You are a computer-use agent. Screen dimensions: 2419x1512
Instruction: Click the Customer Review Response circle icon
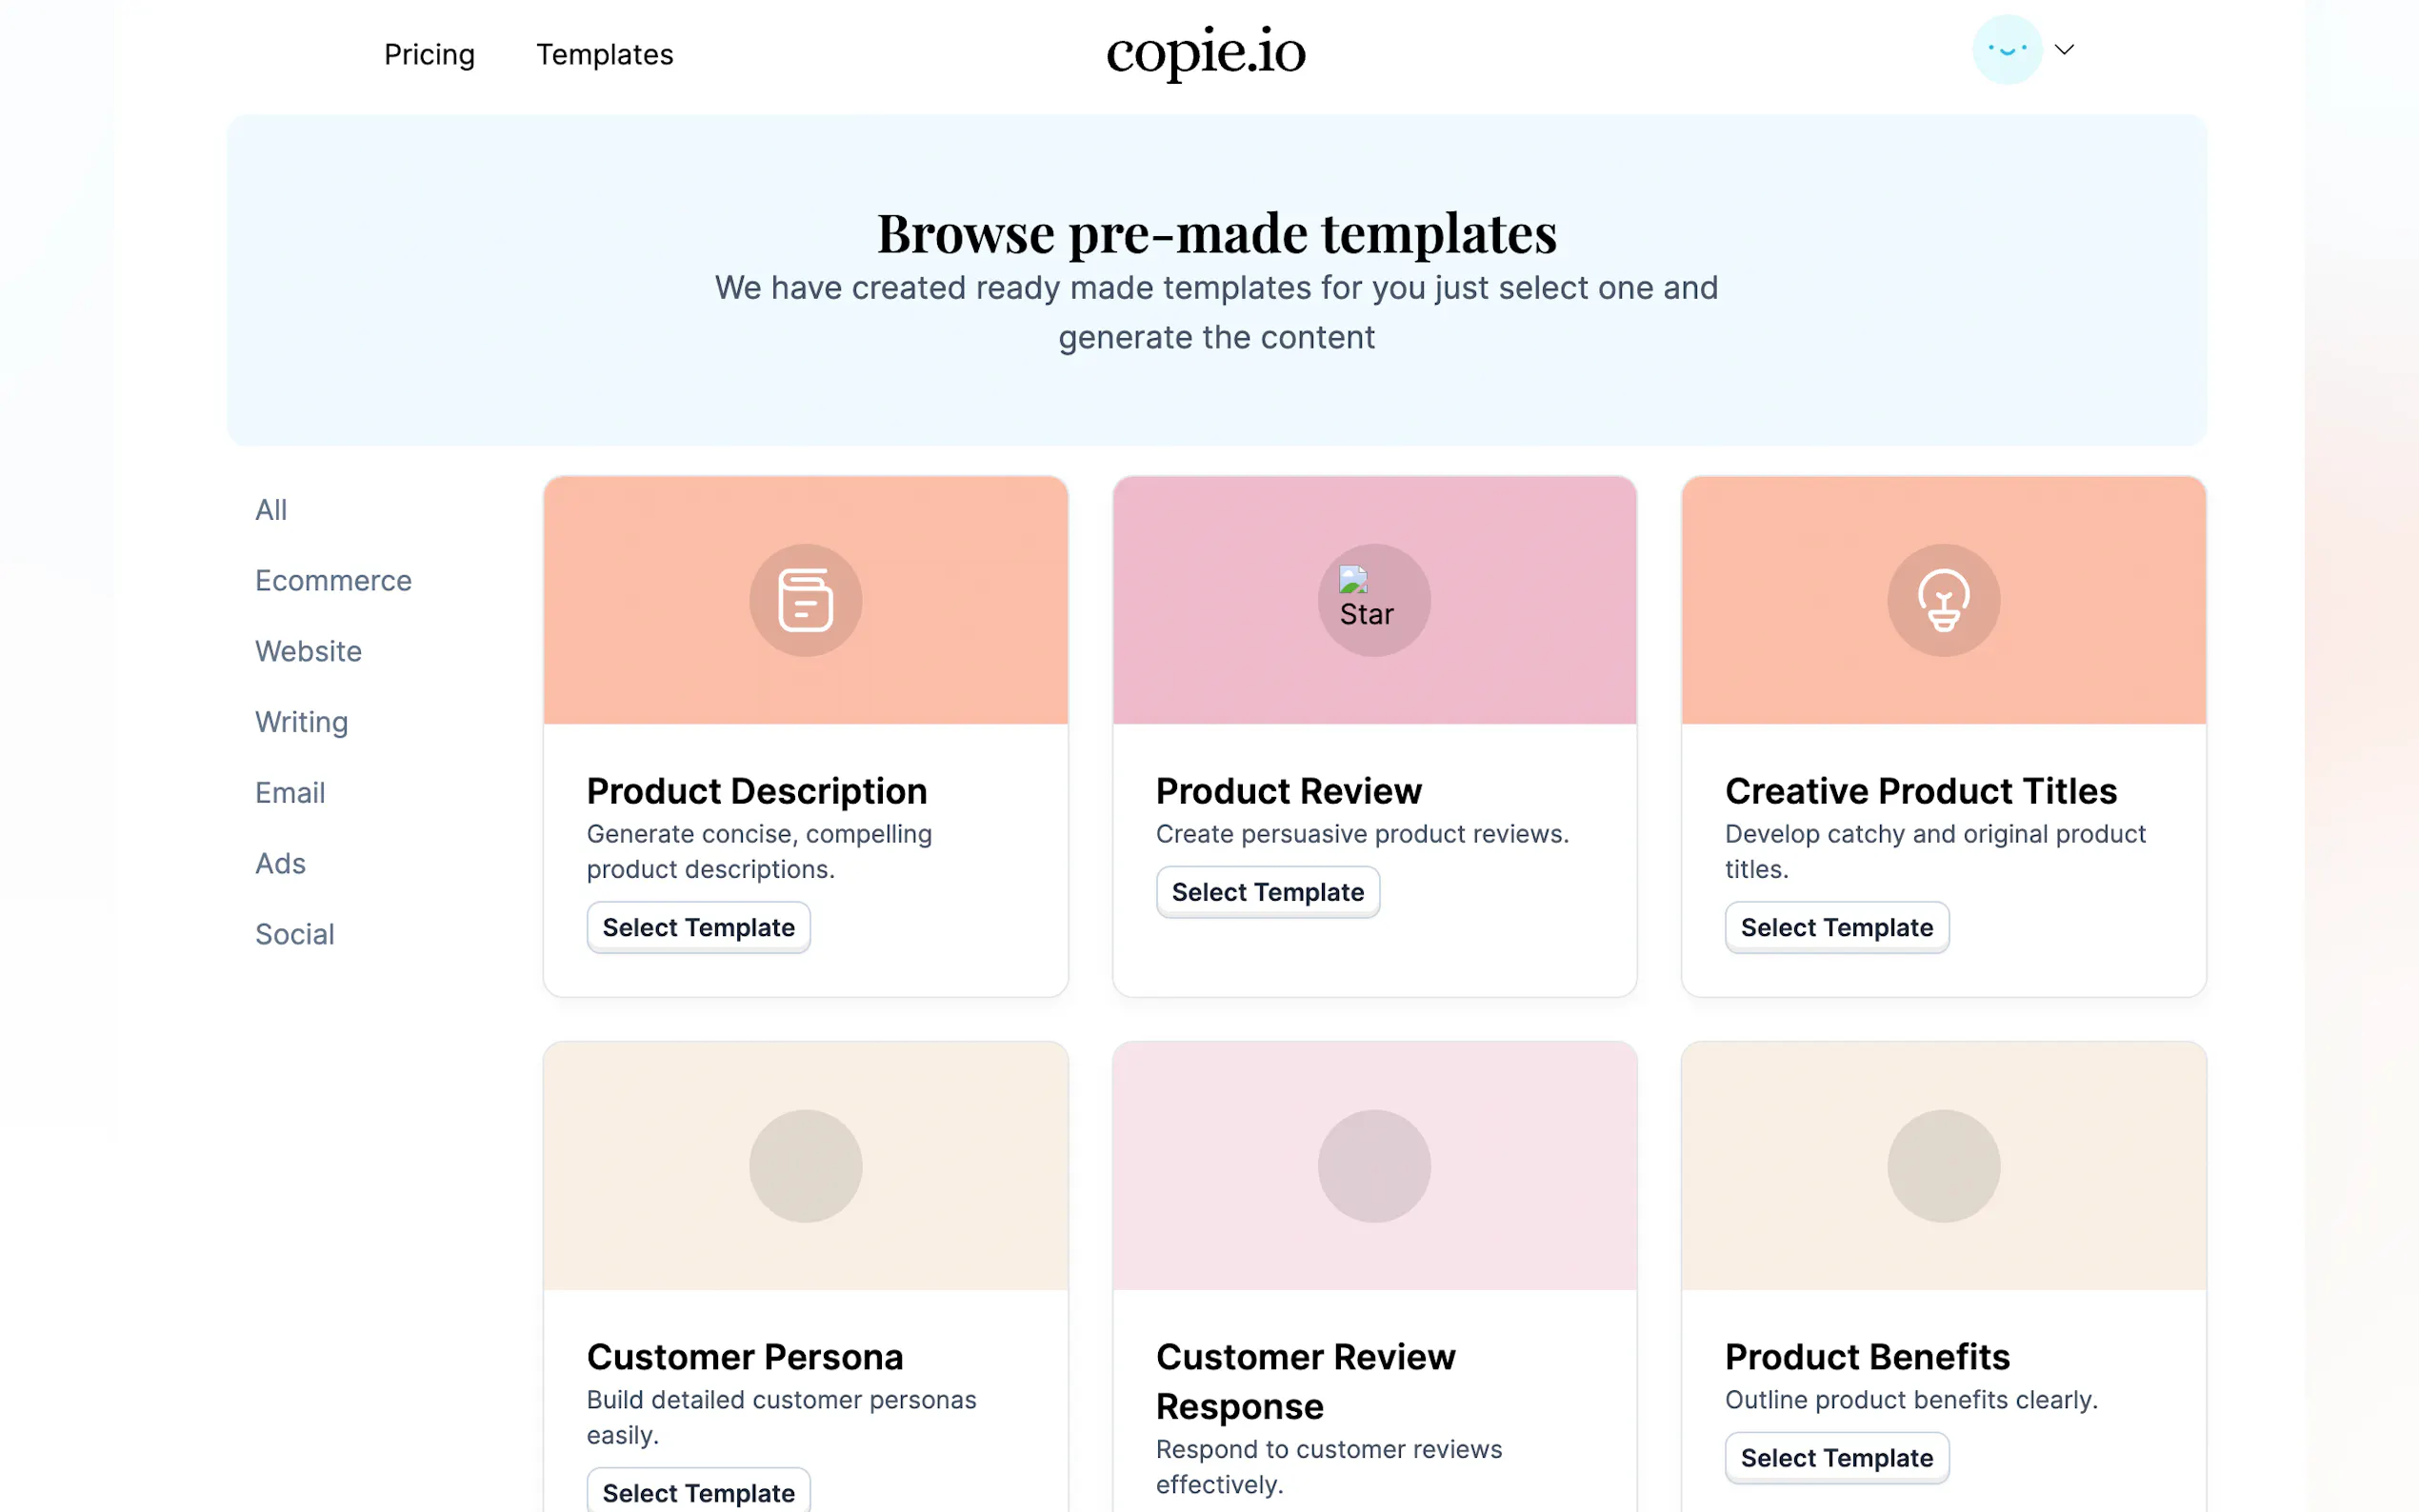click(x=1373, y=1166)
